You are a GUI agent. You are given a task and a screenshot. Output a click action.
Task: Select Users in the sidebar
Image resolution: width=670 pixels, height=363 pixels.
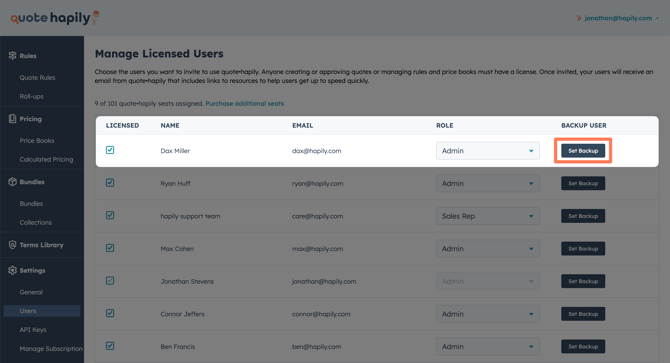pyautogui.click(x=42, y=311)
